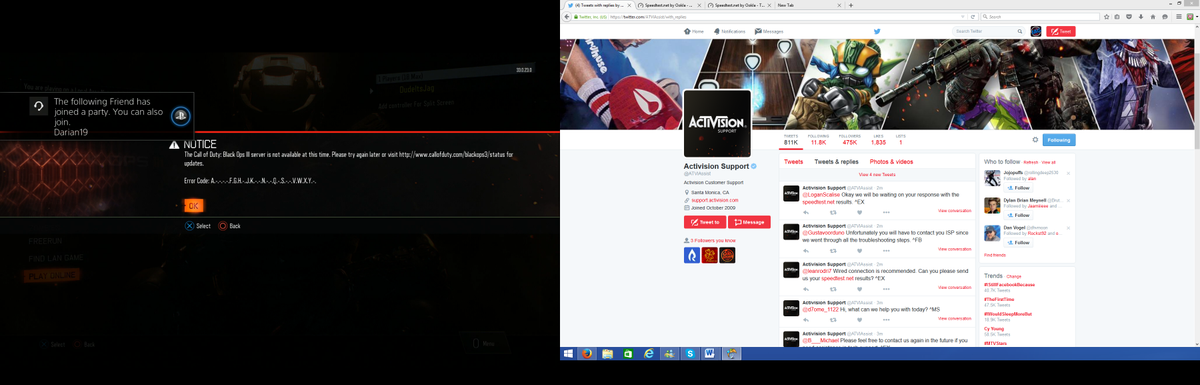Open more options on @LoganScalise tweet
The height and width of the screenshot is (385, 1200).
(886, 212)
